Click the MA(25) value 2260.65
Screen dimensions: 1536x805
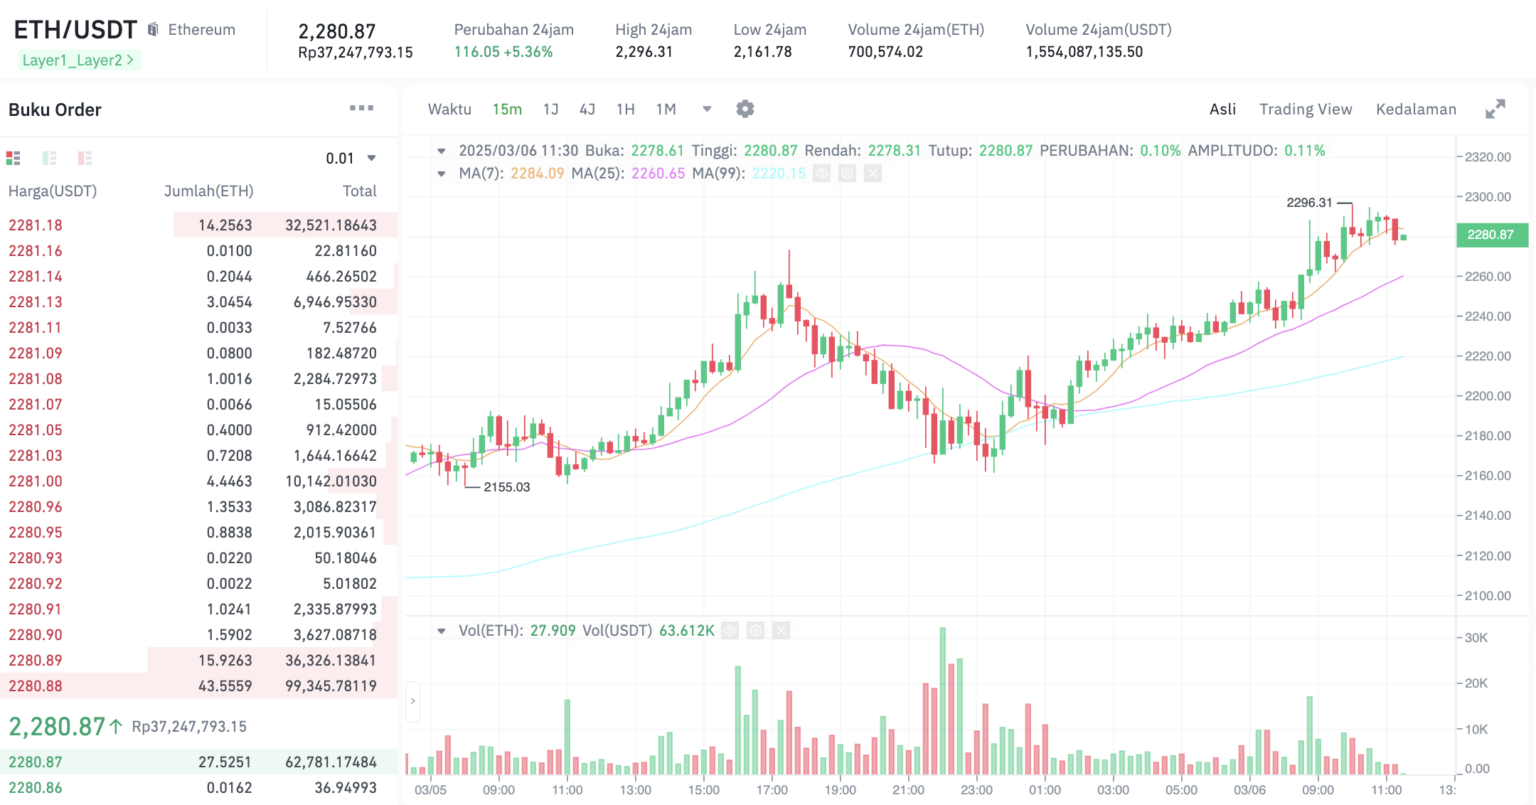[658, 174]
